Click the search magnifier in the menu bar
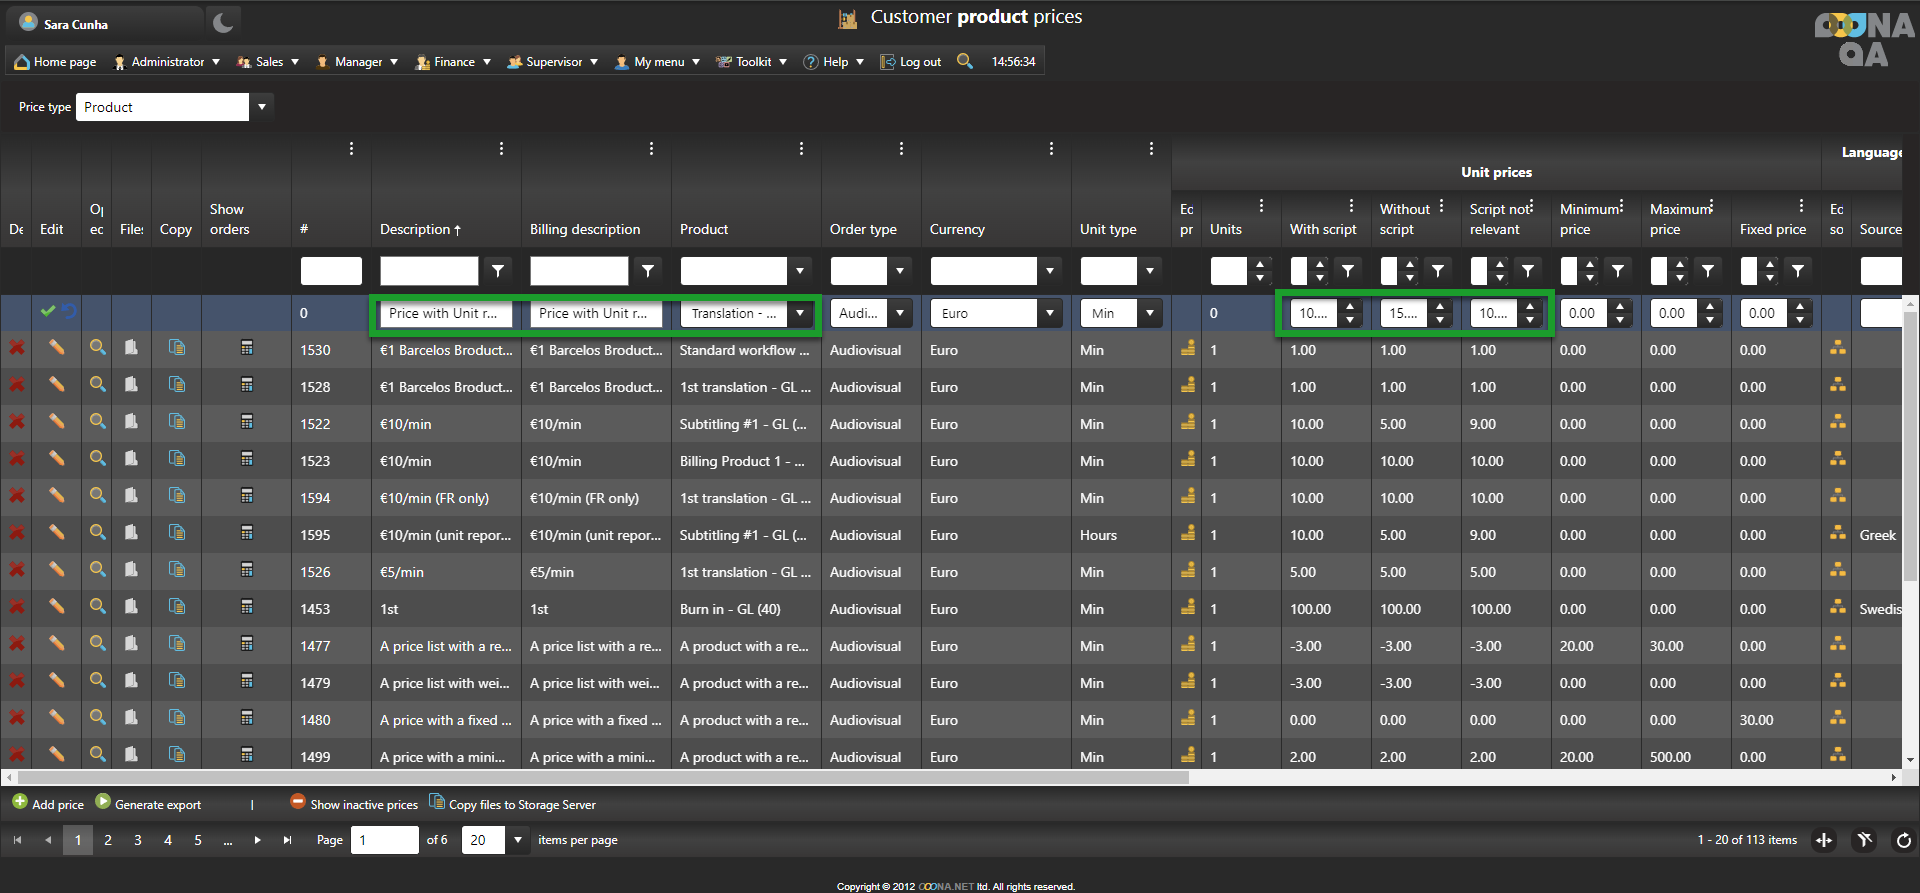 pyautogui.click(x=964, y=61)
